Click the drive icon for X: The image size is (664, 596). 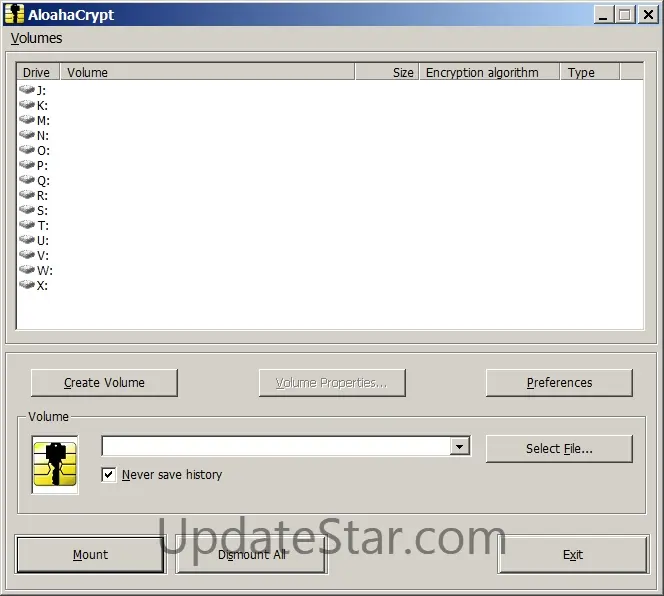[27, 285]
